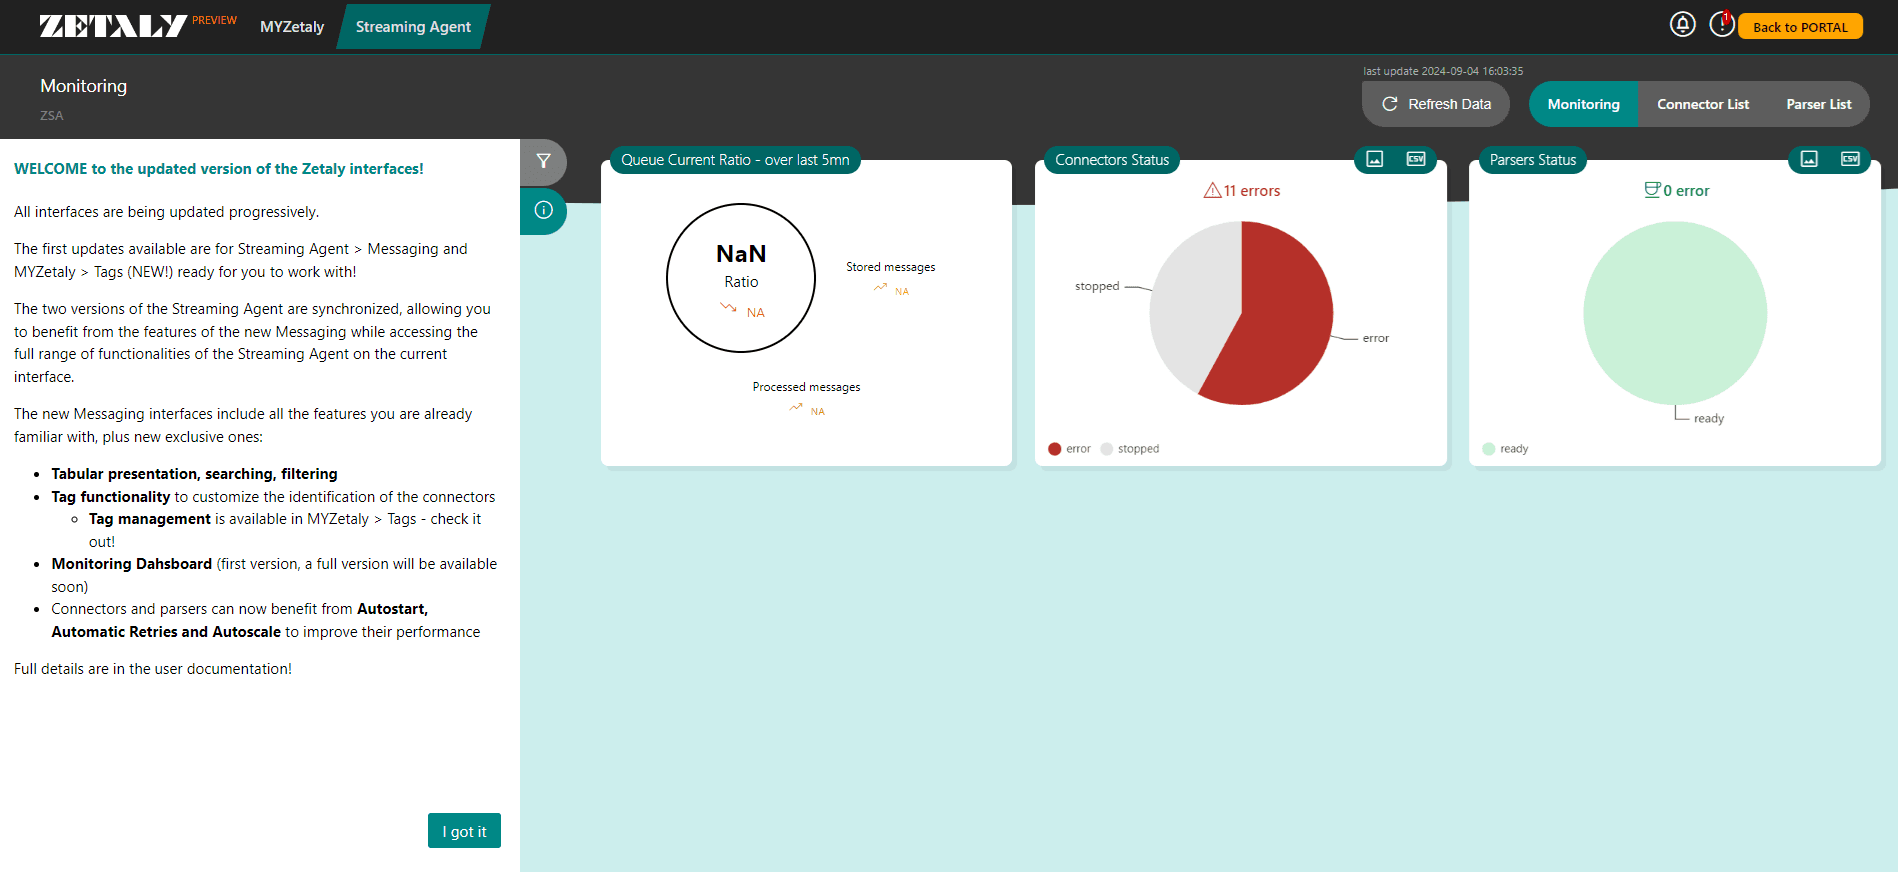Image resolution: width=1898 pixels, height=872 pixels.
Task: Click the Stored messages label
Action: (891, 267)
